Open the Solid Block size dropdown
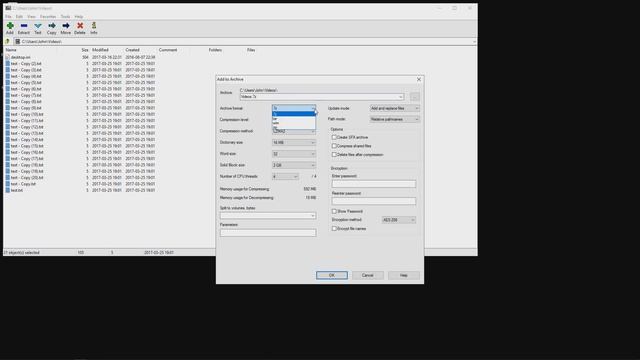640x360 pixels. pyautogui.click(x=294, y=165)
